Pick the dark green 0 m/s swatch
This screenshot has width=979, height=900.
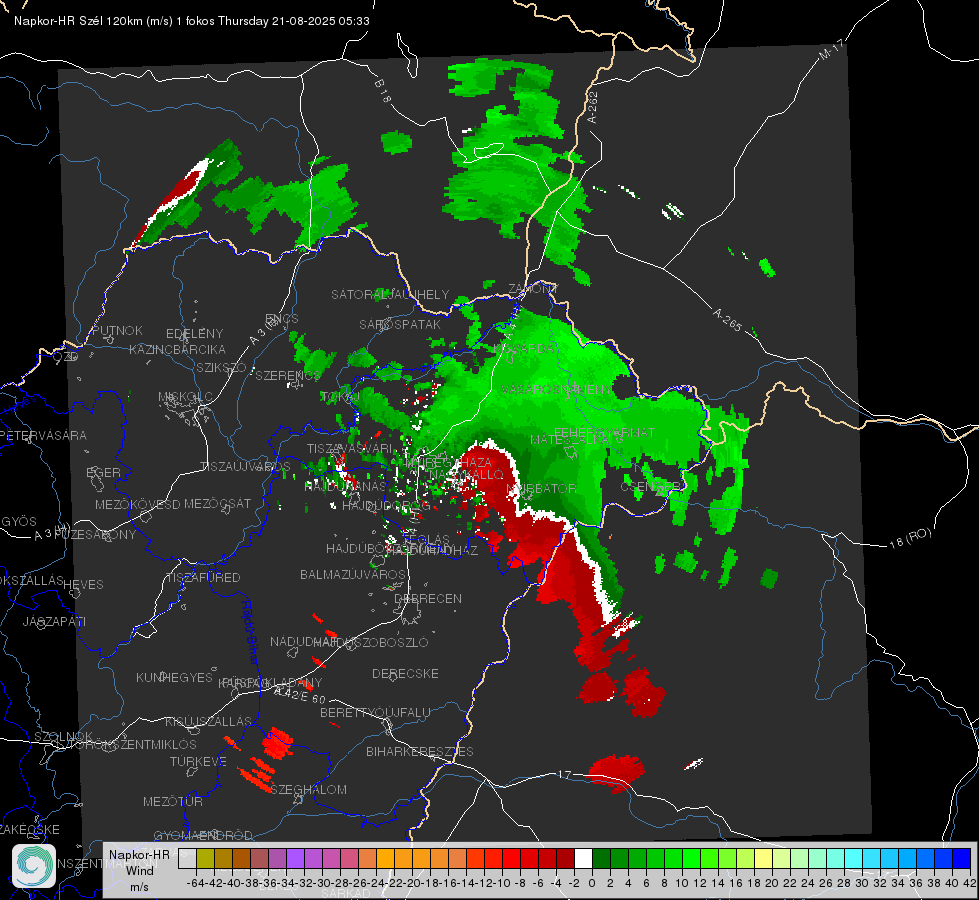click(x=601, y=858)
